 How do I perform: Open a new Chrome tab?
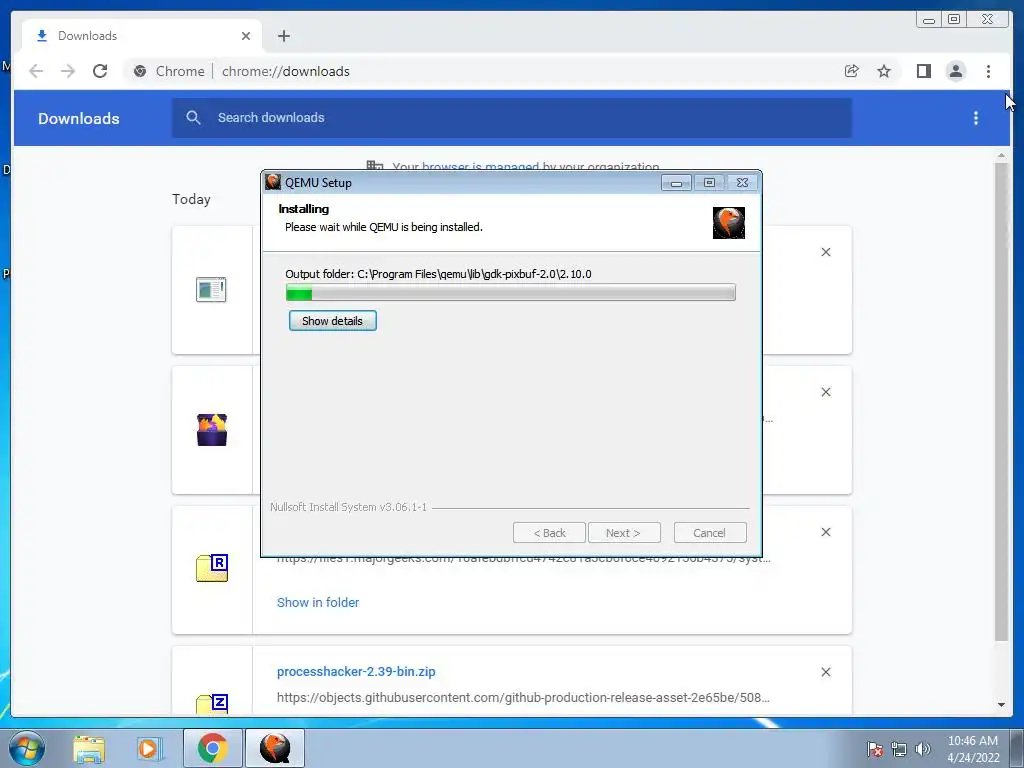pyautogui.click(x=283, y=36)
